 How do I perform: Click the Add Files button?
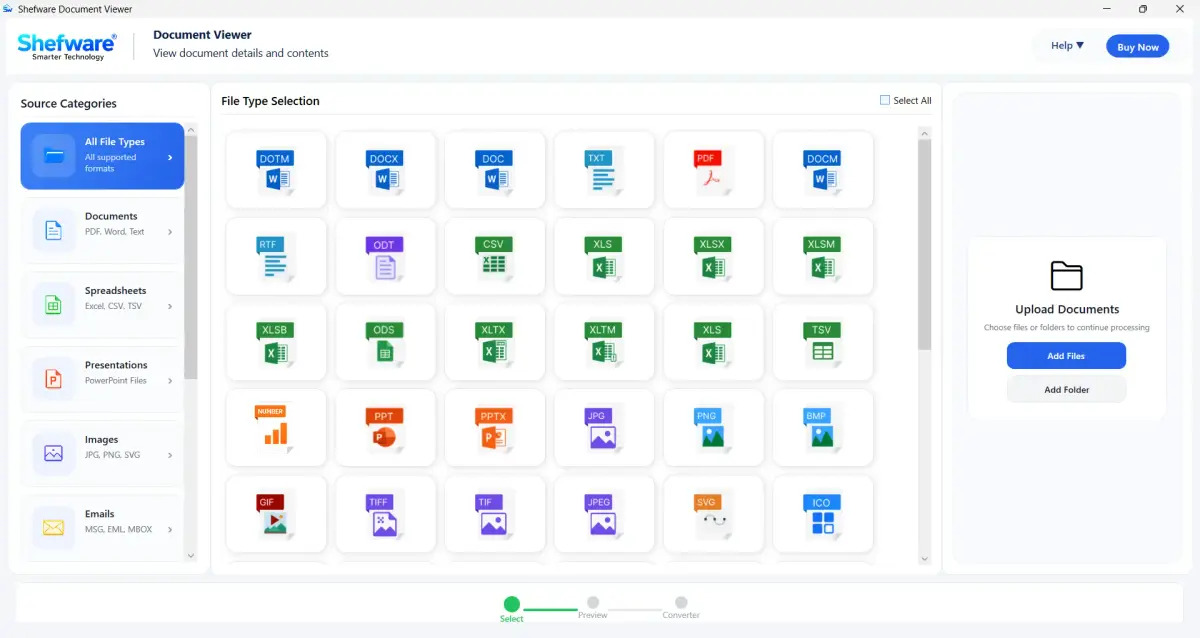1066,356
